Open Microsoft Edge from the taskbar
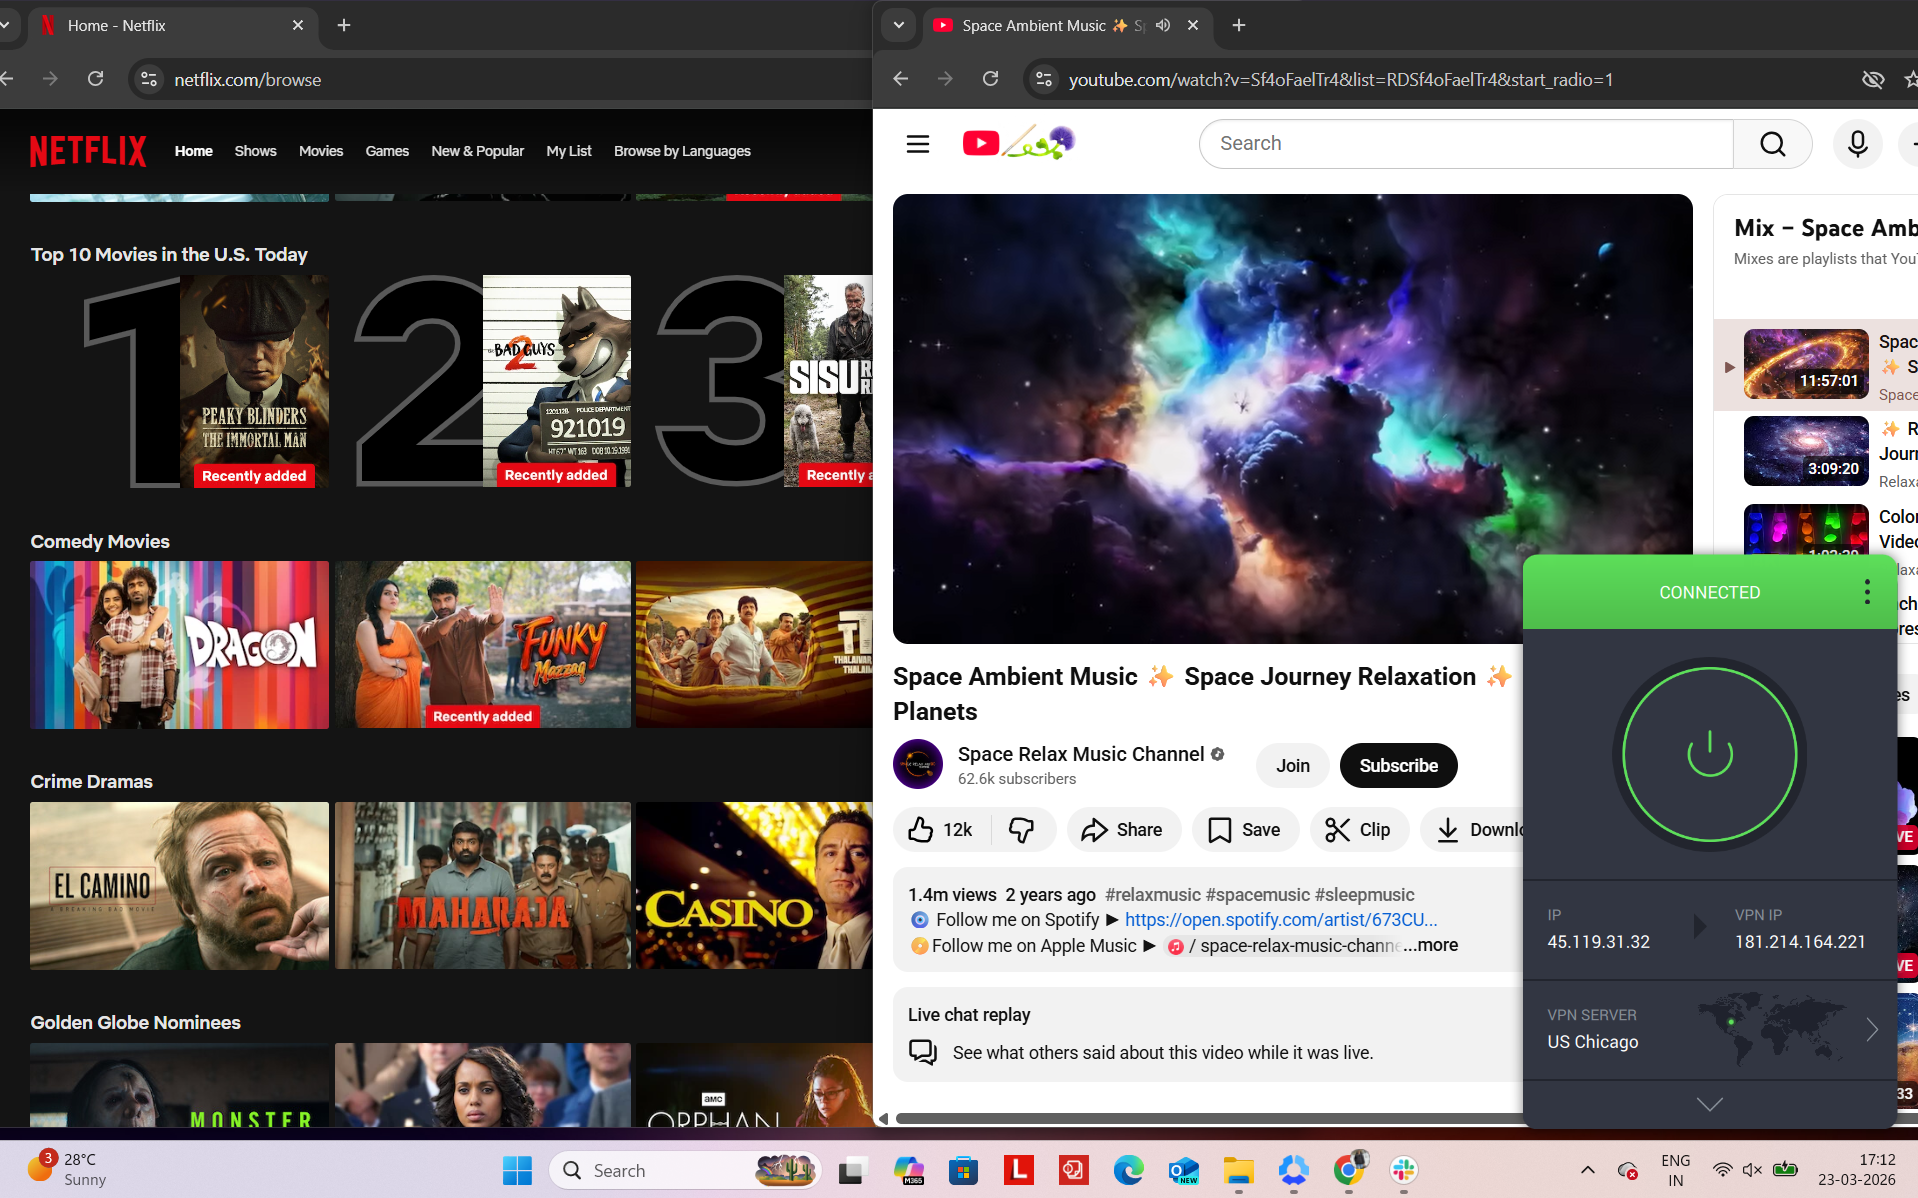Image resolution: width=1918 pixels, height=1198 pixels. [x=1128, y=1170]
